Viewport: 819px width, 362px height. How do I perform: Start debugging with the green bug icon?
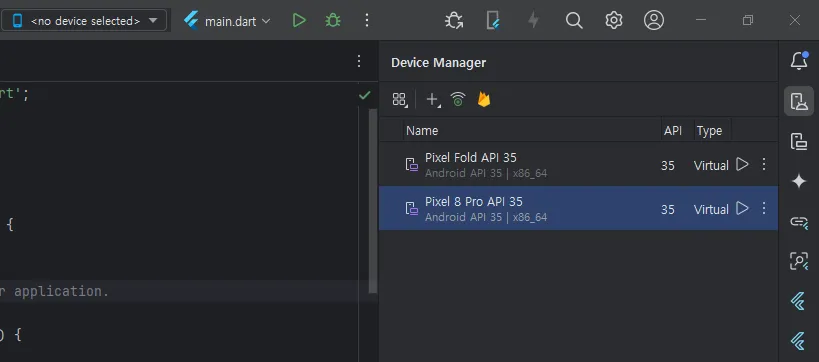(x=333, y=21)
